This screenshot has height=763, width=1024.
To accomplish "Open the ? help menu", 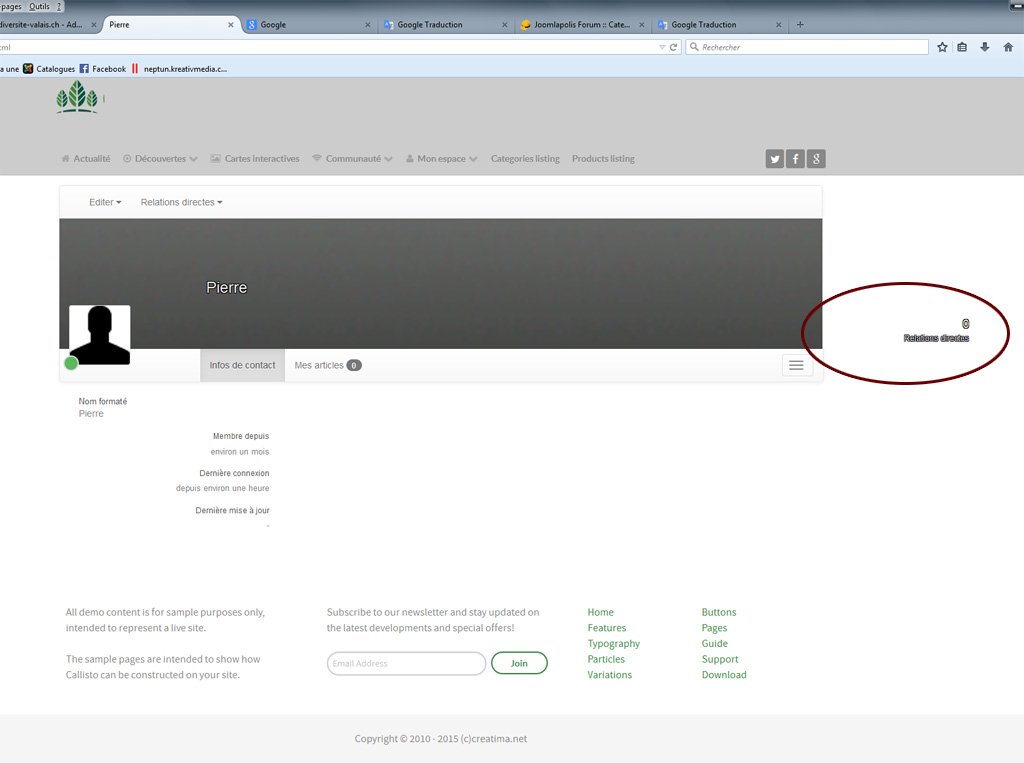I will click(59, 7).
